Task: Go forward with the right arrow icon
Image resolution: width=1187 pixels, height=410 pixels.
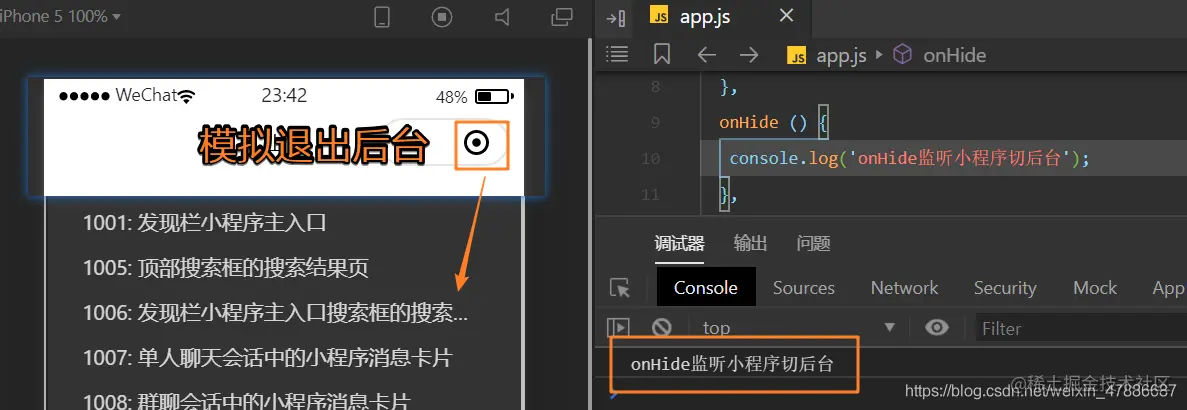Action: click(749, 54)
